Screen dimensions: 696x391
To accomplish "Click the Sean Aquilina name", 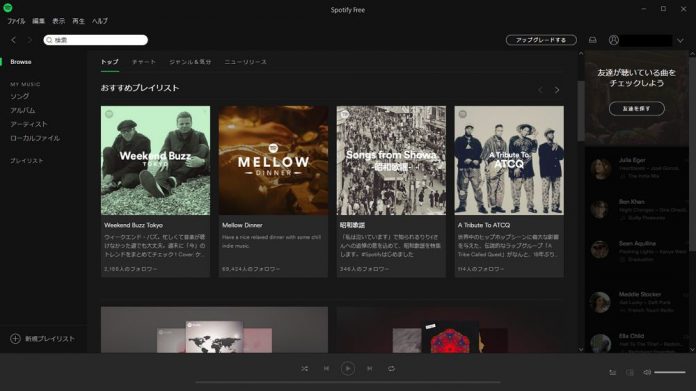I will (x=637, y=243).
